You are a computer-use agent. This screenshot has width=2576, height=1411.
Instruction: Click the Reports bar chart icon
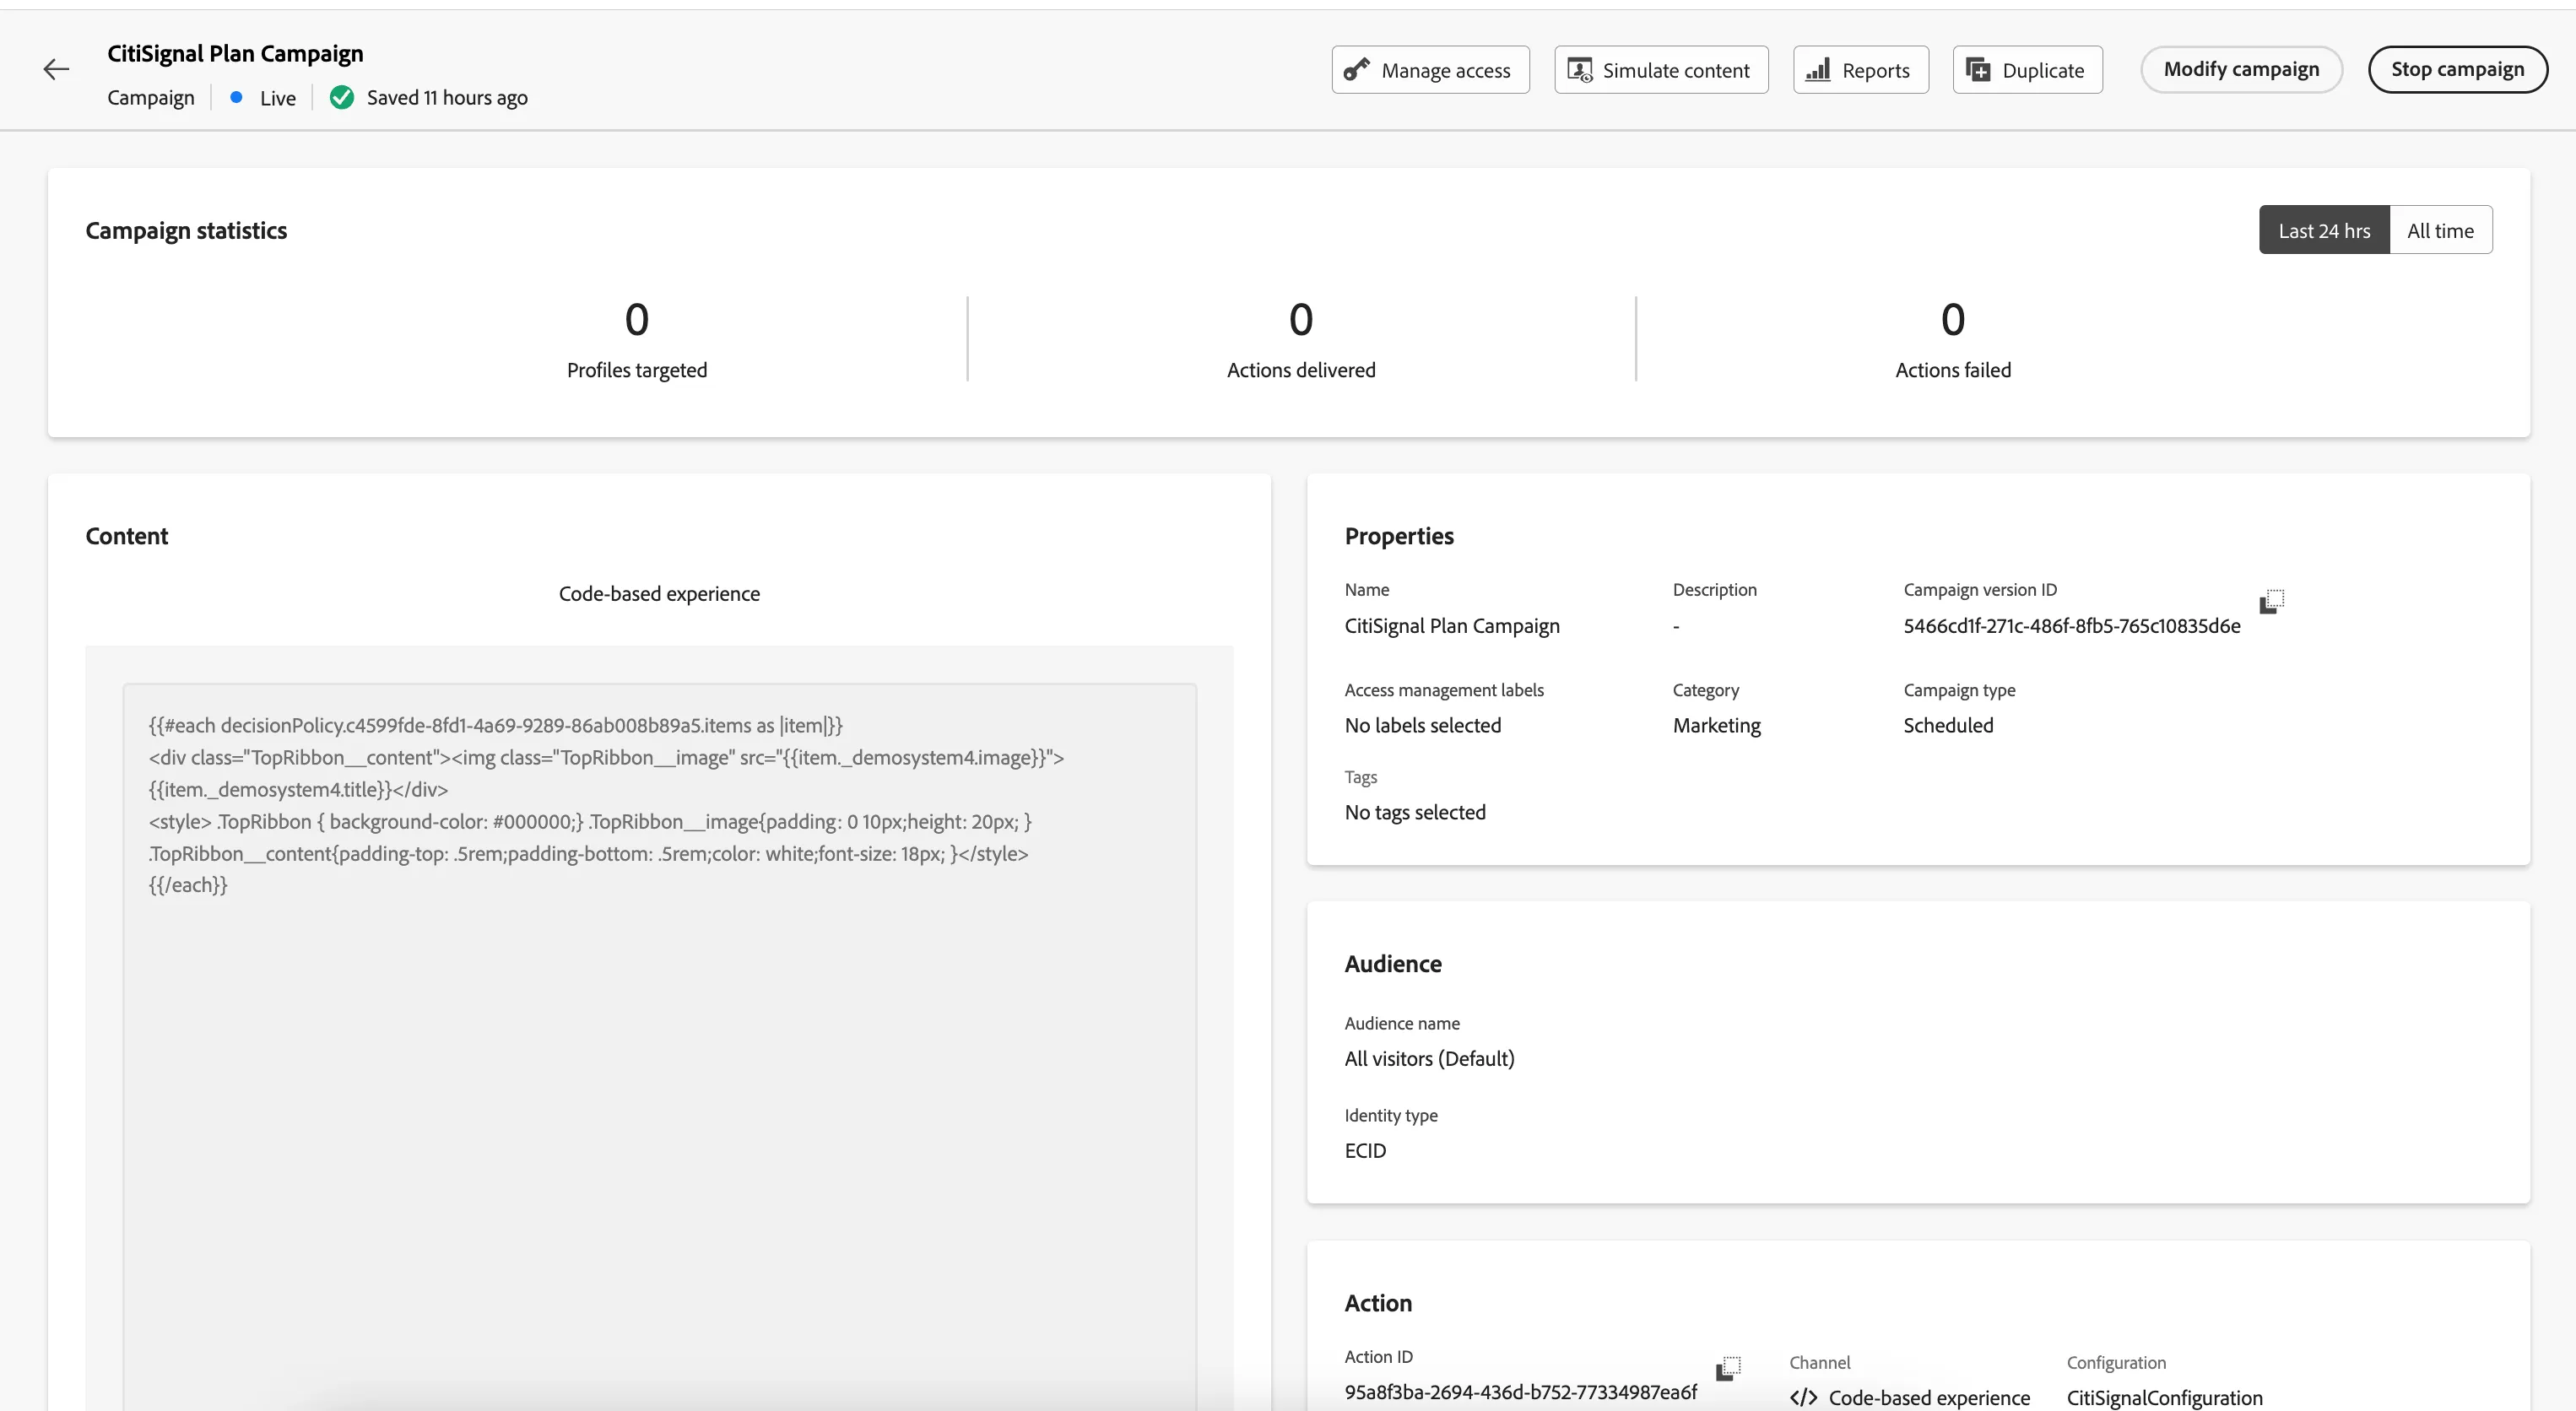pos(1818,70)
